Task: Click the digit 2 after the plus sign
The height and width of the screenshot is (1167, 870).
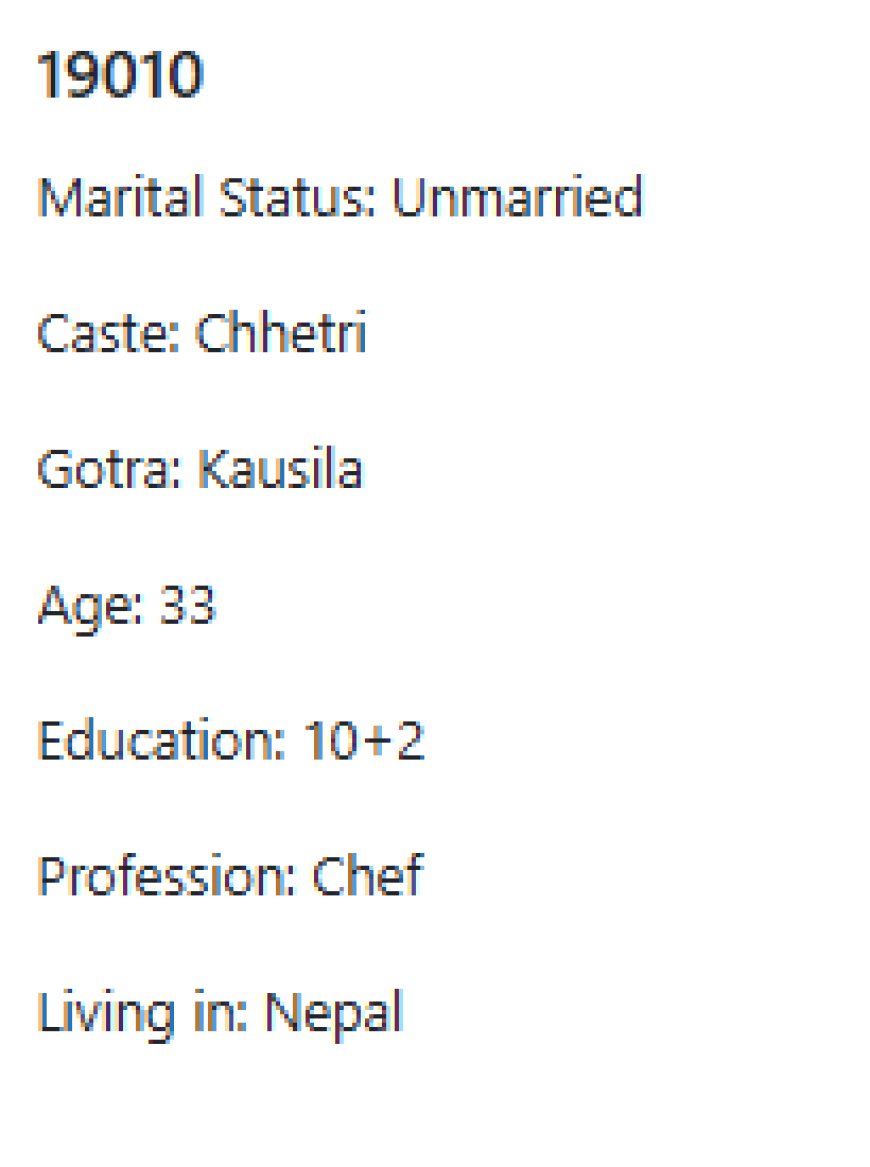Action: [x=410, y=741]
